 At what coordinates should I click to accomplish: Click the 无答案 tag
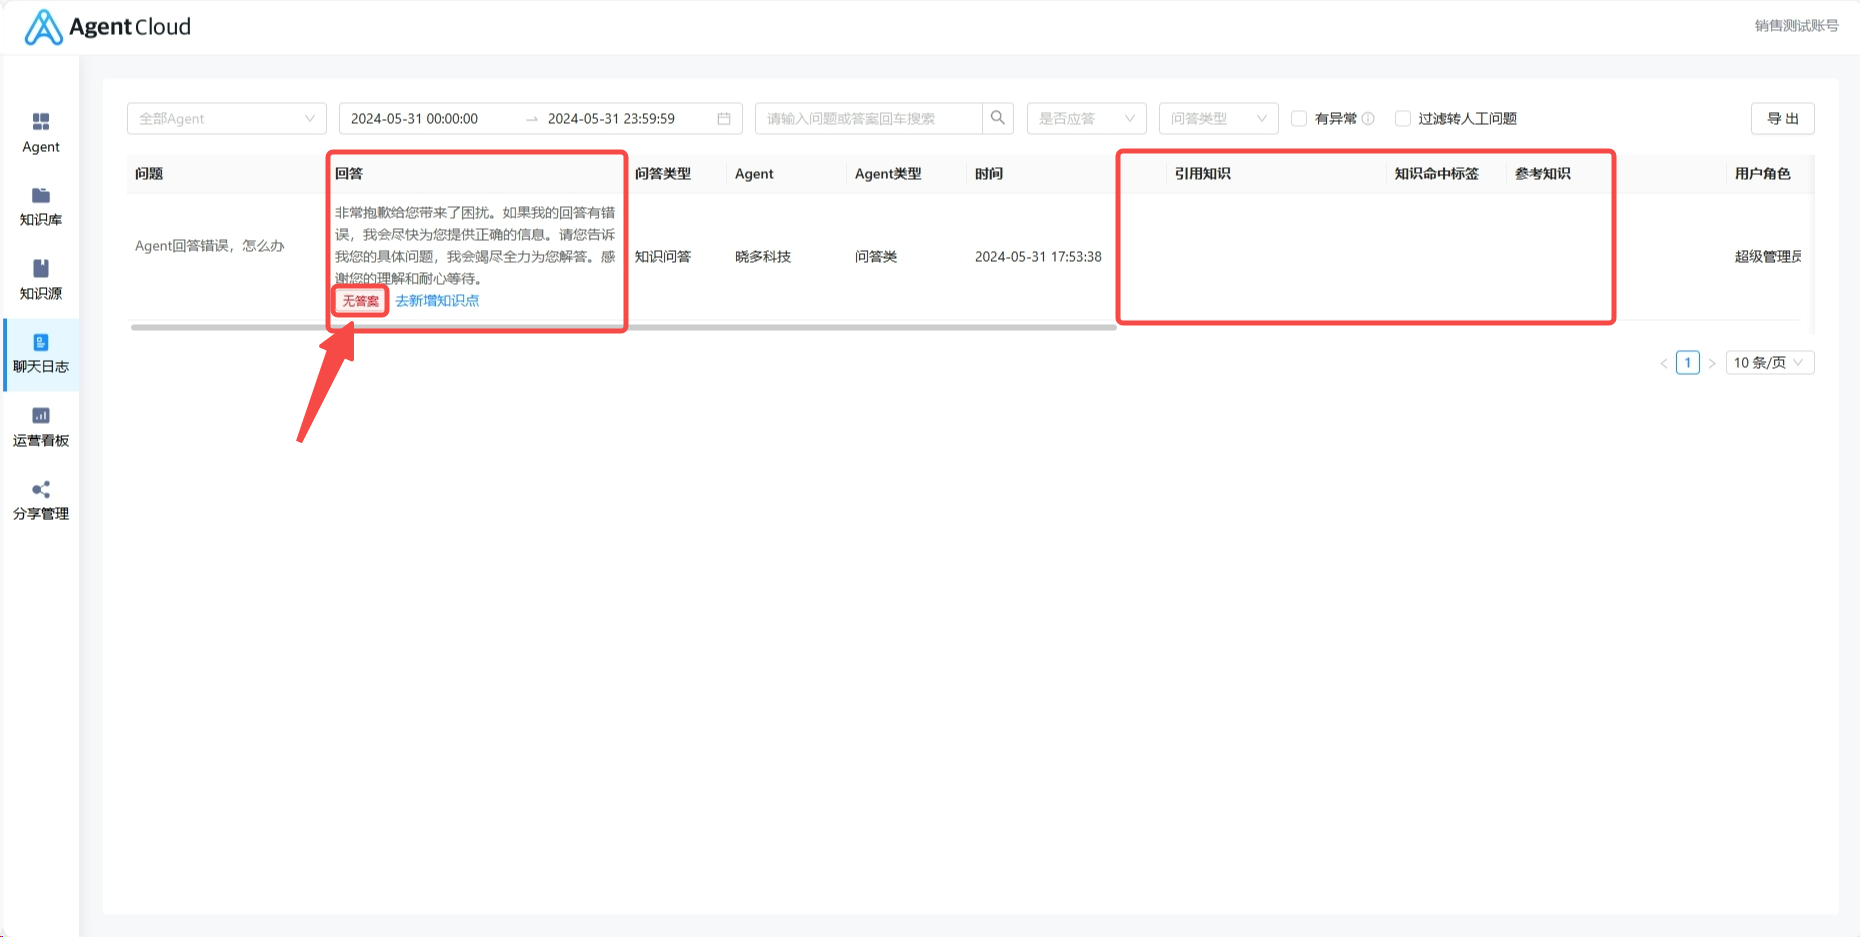361,301
